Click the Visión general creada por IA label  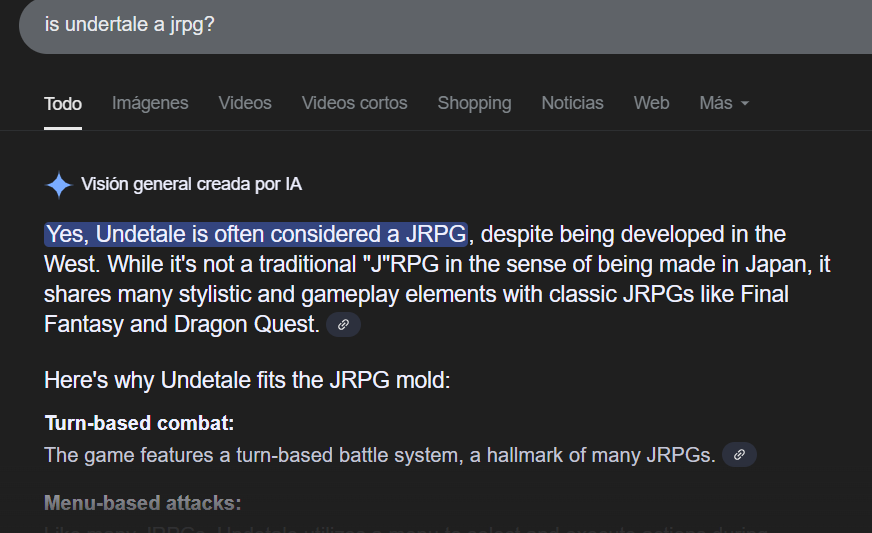tap(191, 184)
